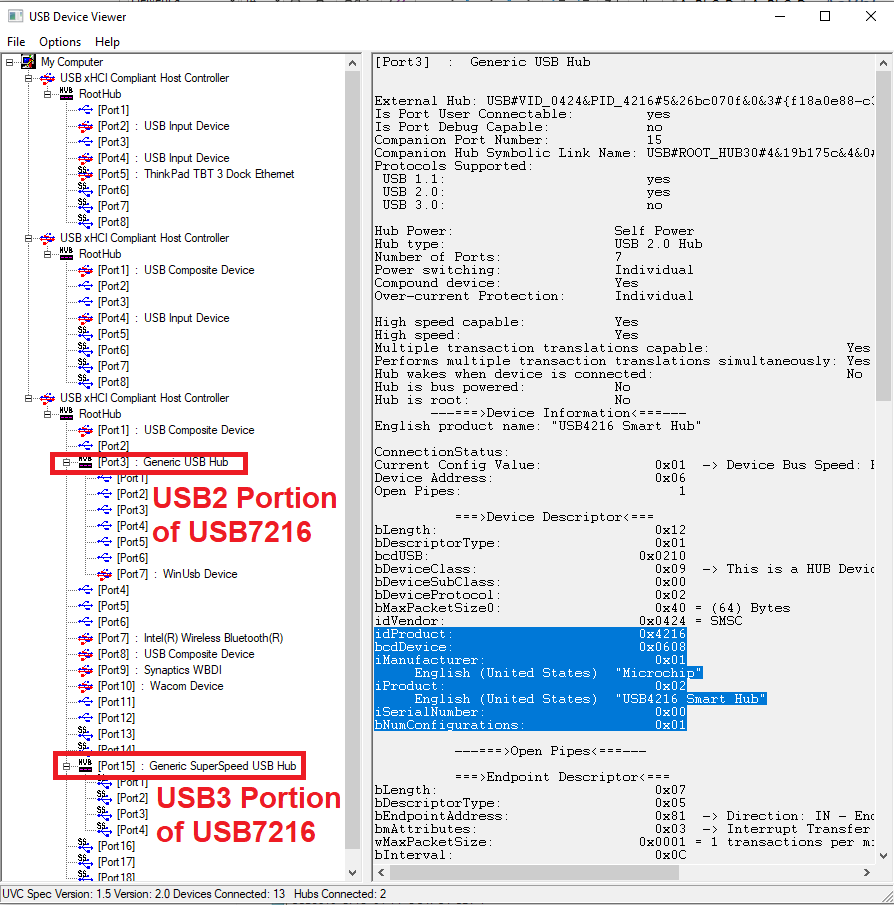The image size is (894, 905).
Task: Click the Port17 SuperSpeed port icon
Action: (85, 862)
